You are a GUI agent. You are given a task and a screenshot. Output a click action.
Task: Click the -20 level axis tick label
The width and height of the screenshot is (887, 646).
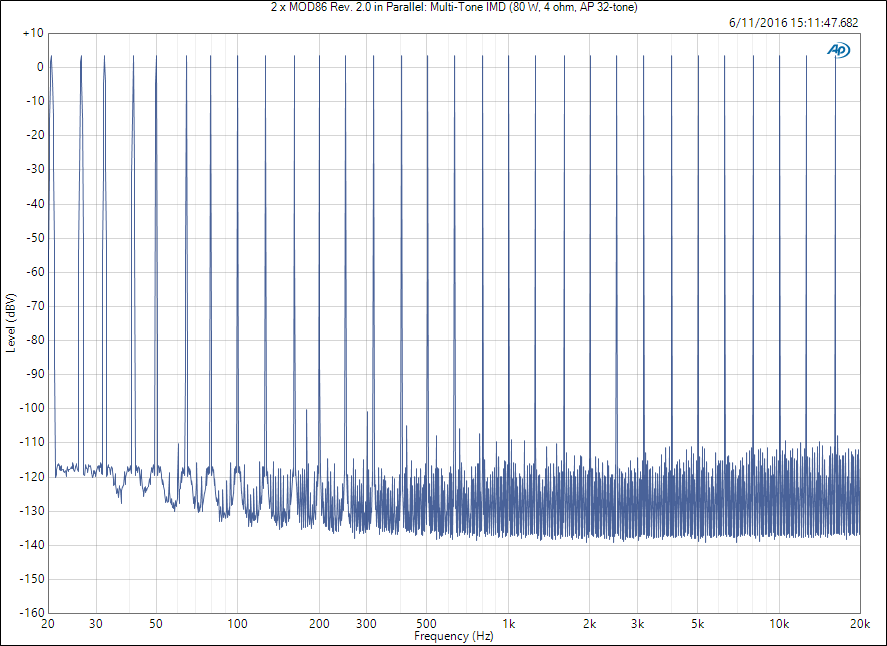click(35, 135)
